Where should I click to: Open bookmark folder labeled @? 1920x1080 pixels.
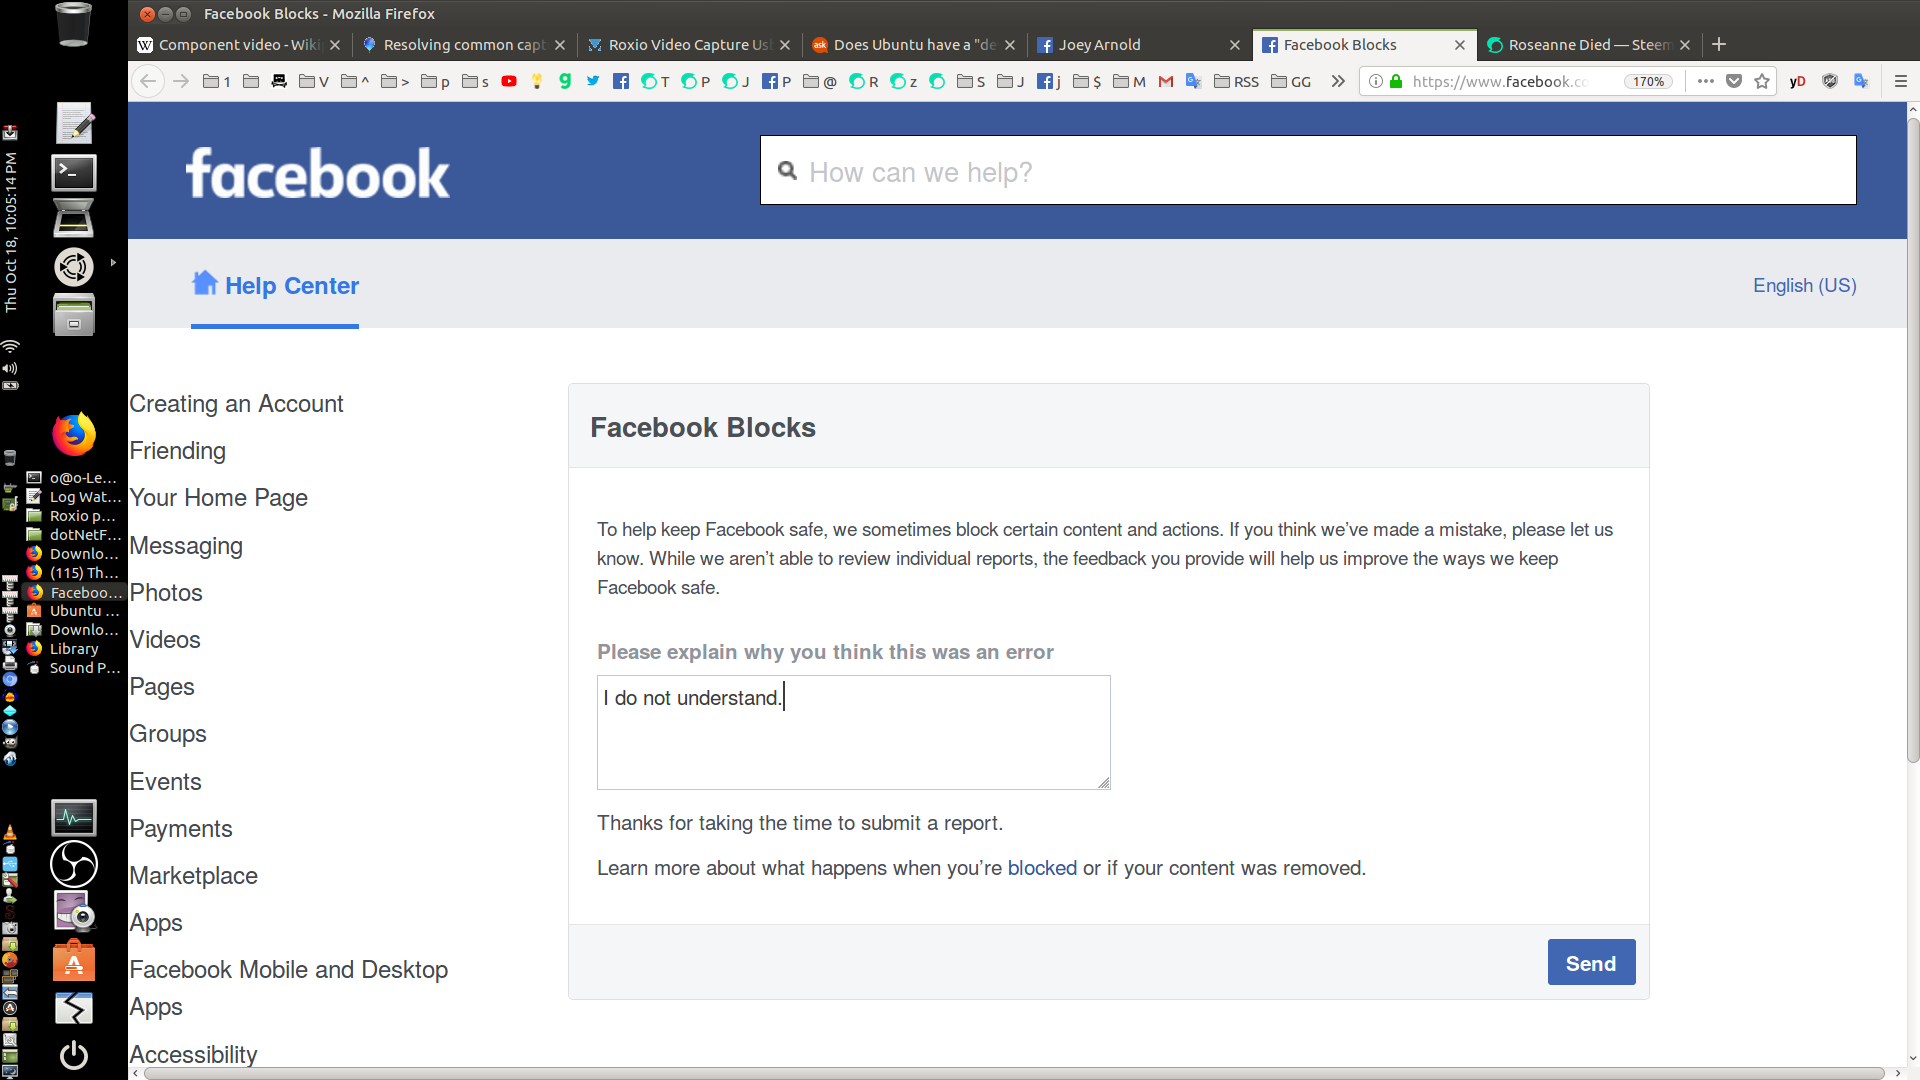pos(820,81)
